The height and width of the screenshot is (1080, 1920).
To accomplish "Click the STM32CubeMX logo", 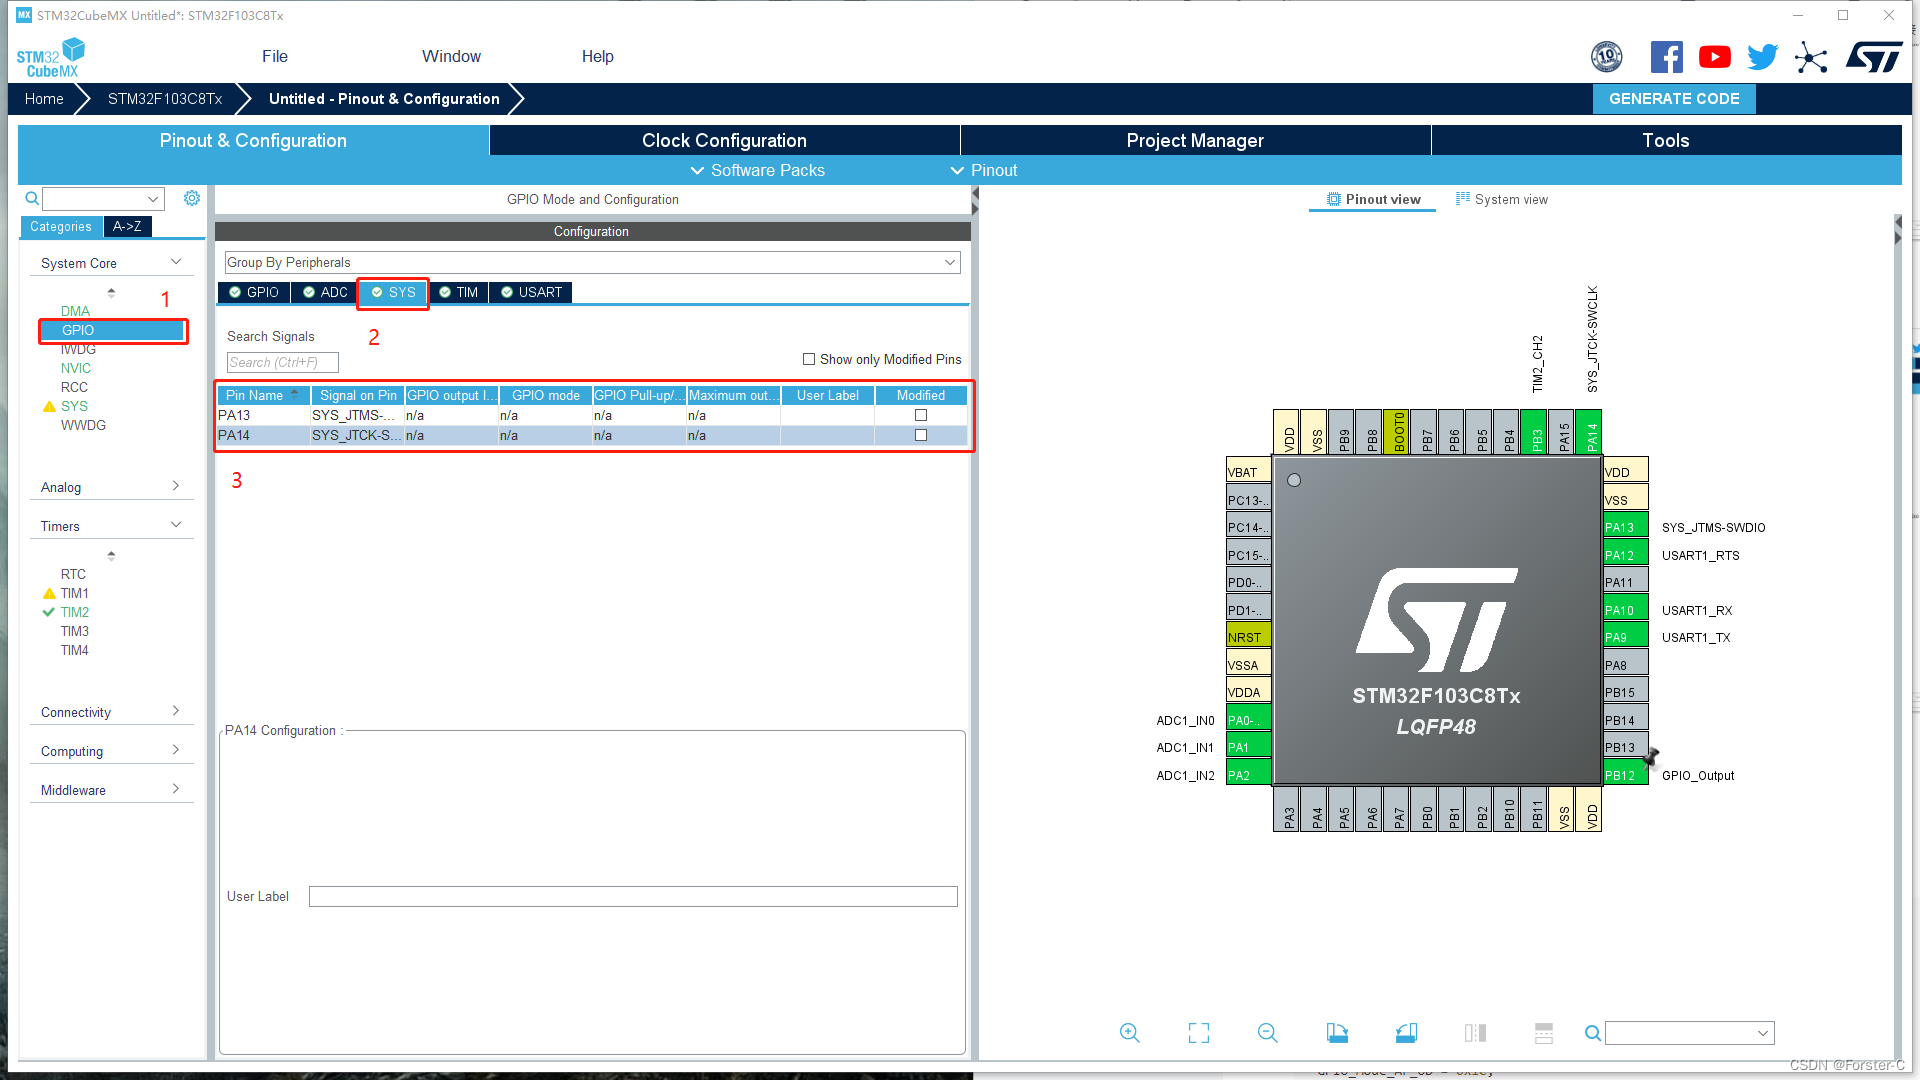I will 51,57.
